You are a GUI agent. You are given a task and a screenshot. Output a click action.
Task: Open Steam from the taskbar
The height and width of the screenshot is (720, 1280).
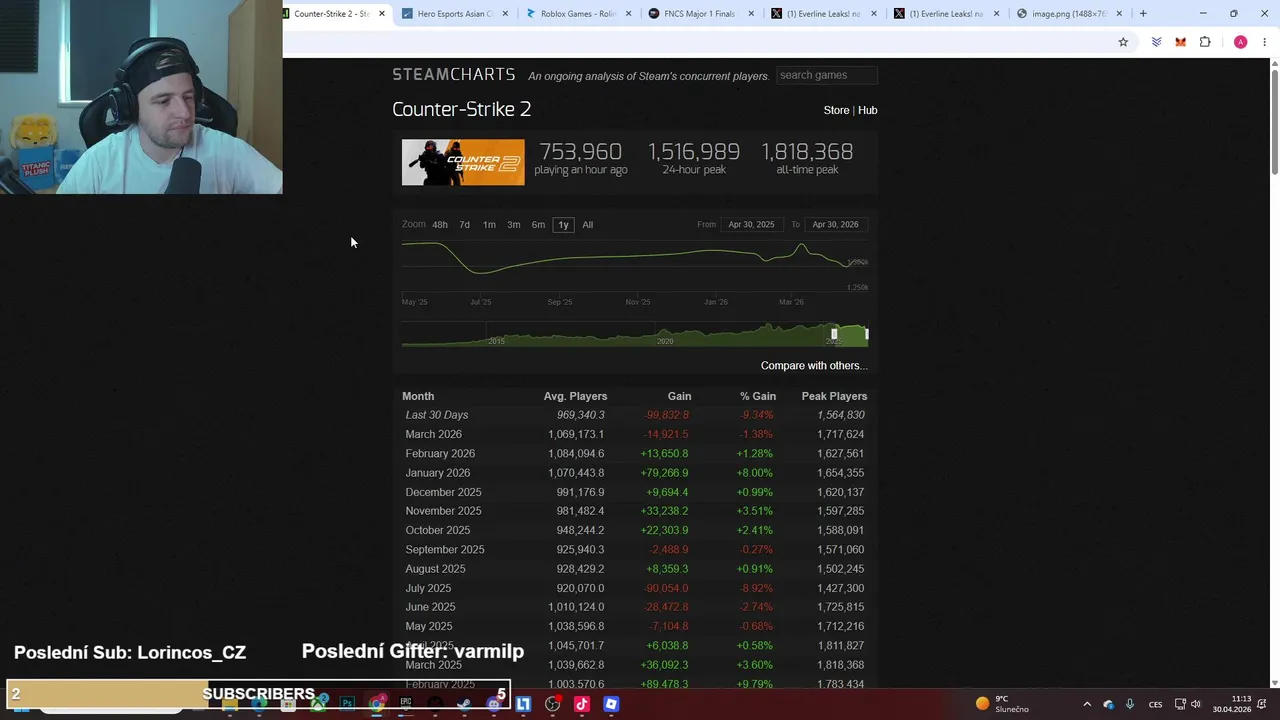click(464, 704)
